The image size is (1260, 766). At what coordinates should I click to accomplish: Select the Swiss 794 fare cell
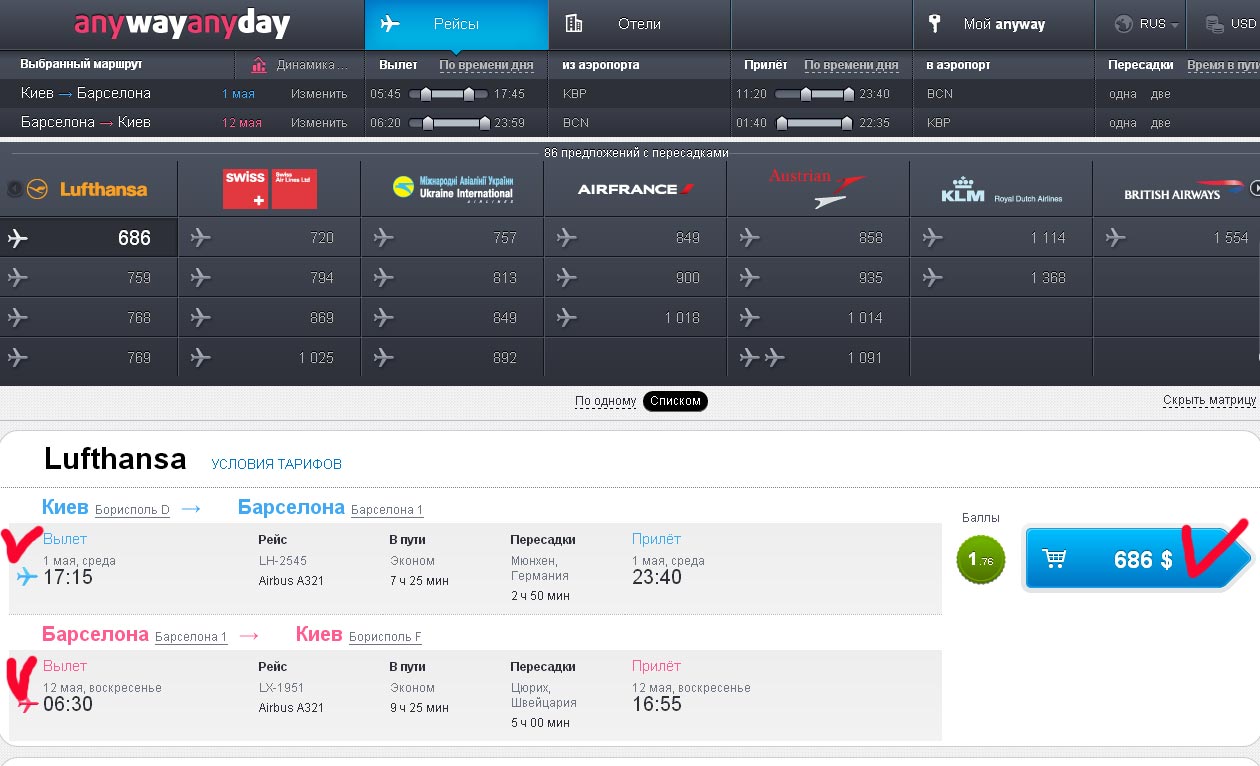click(269, 278)
